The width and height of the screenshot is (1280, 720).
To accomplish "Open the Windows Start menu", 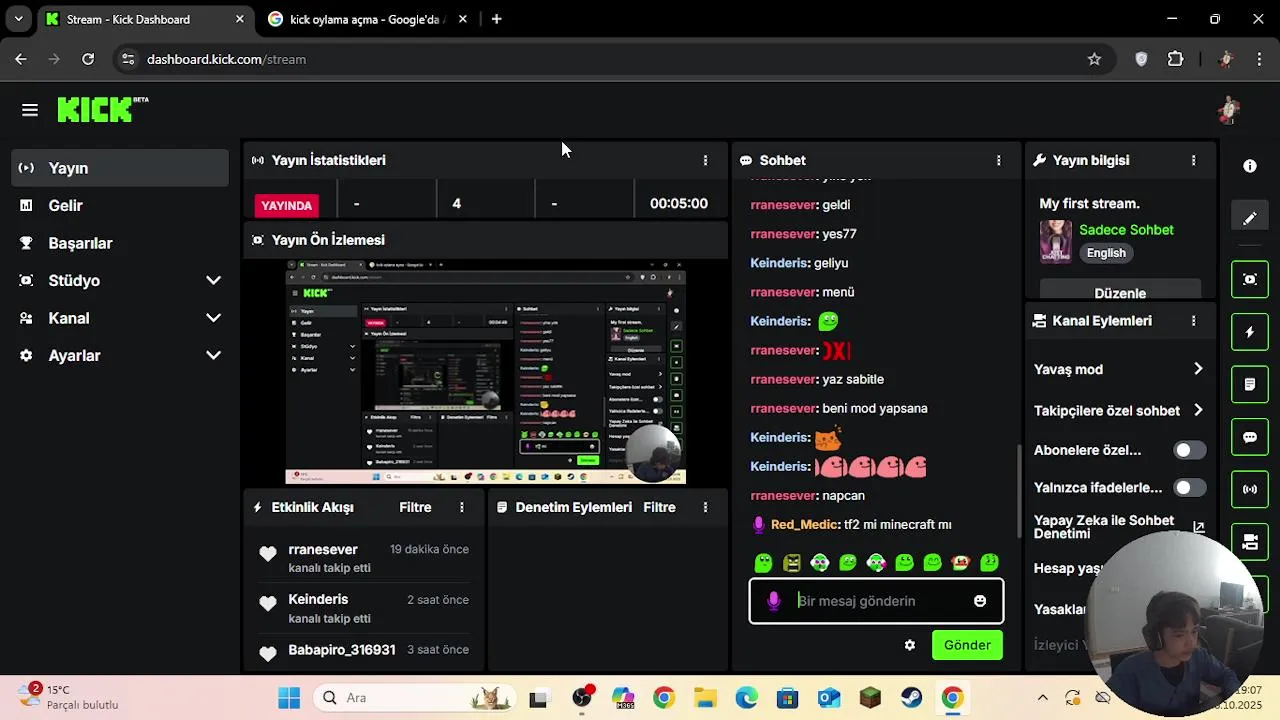I will [289, 698].
